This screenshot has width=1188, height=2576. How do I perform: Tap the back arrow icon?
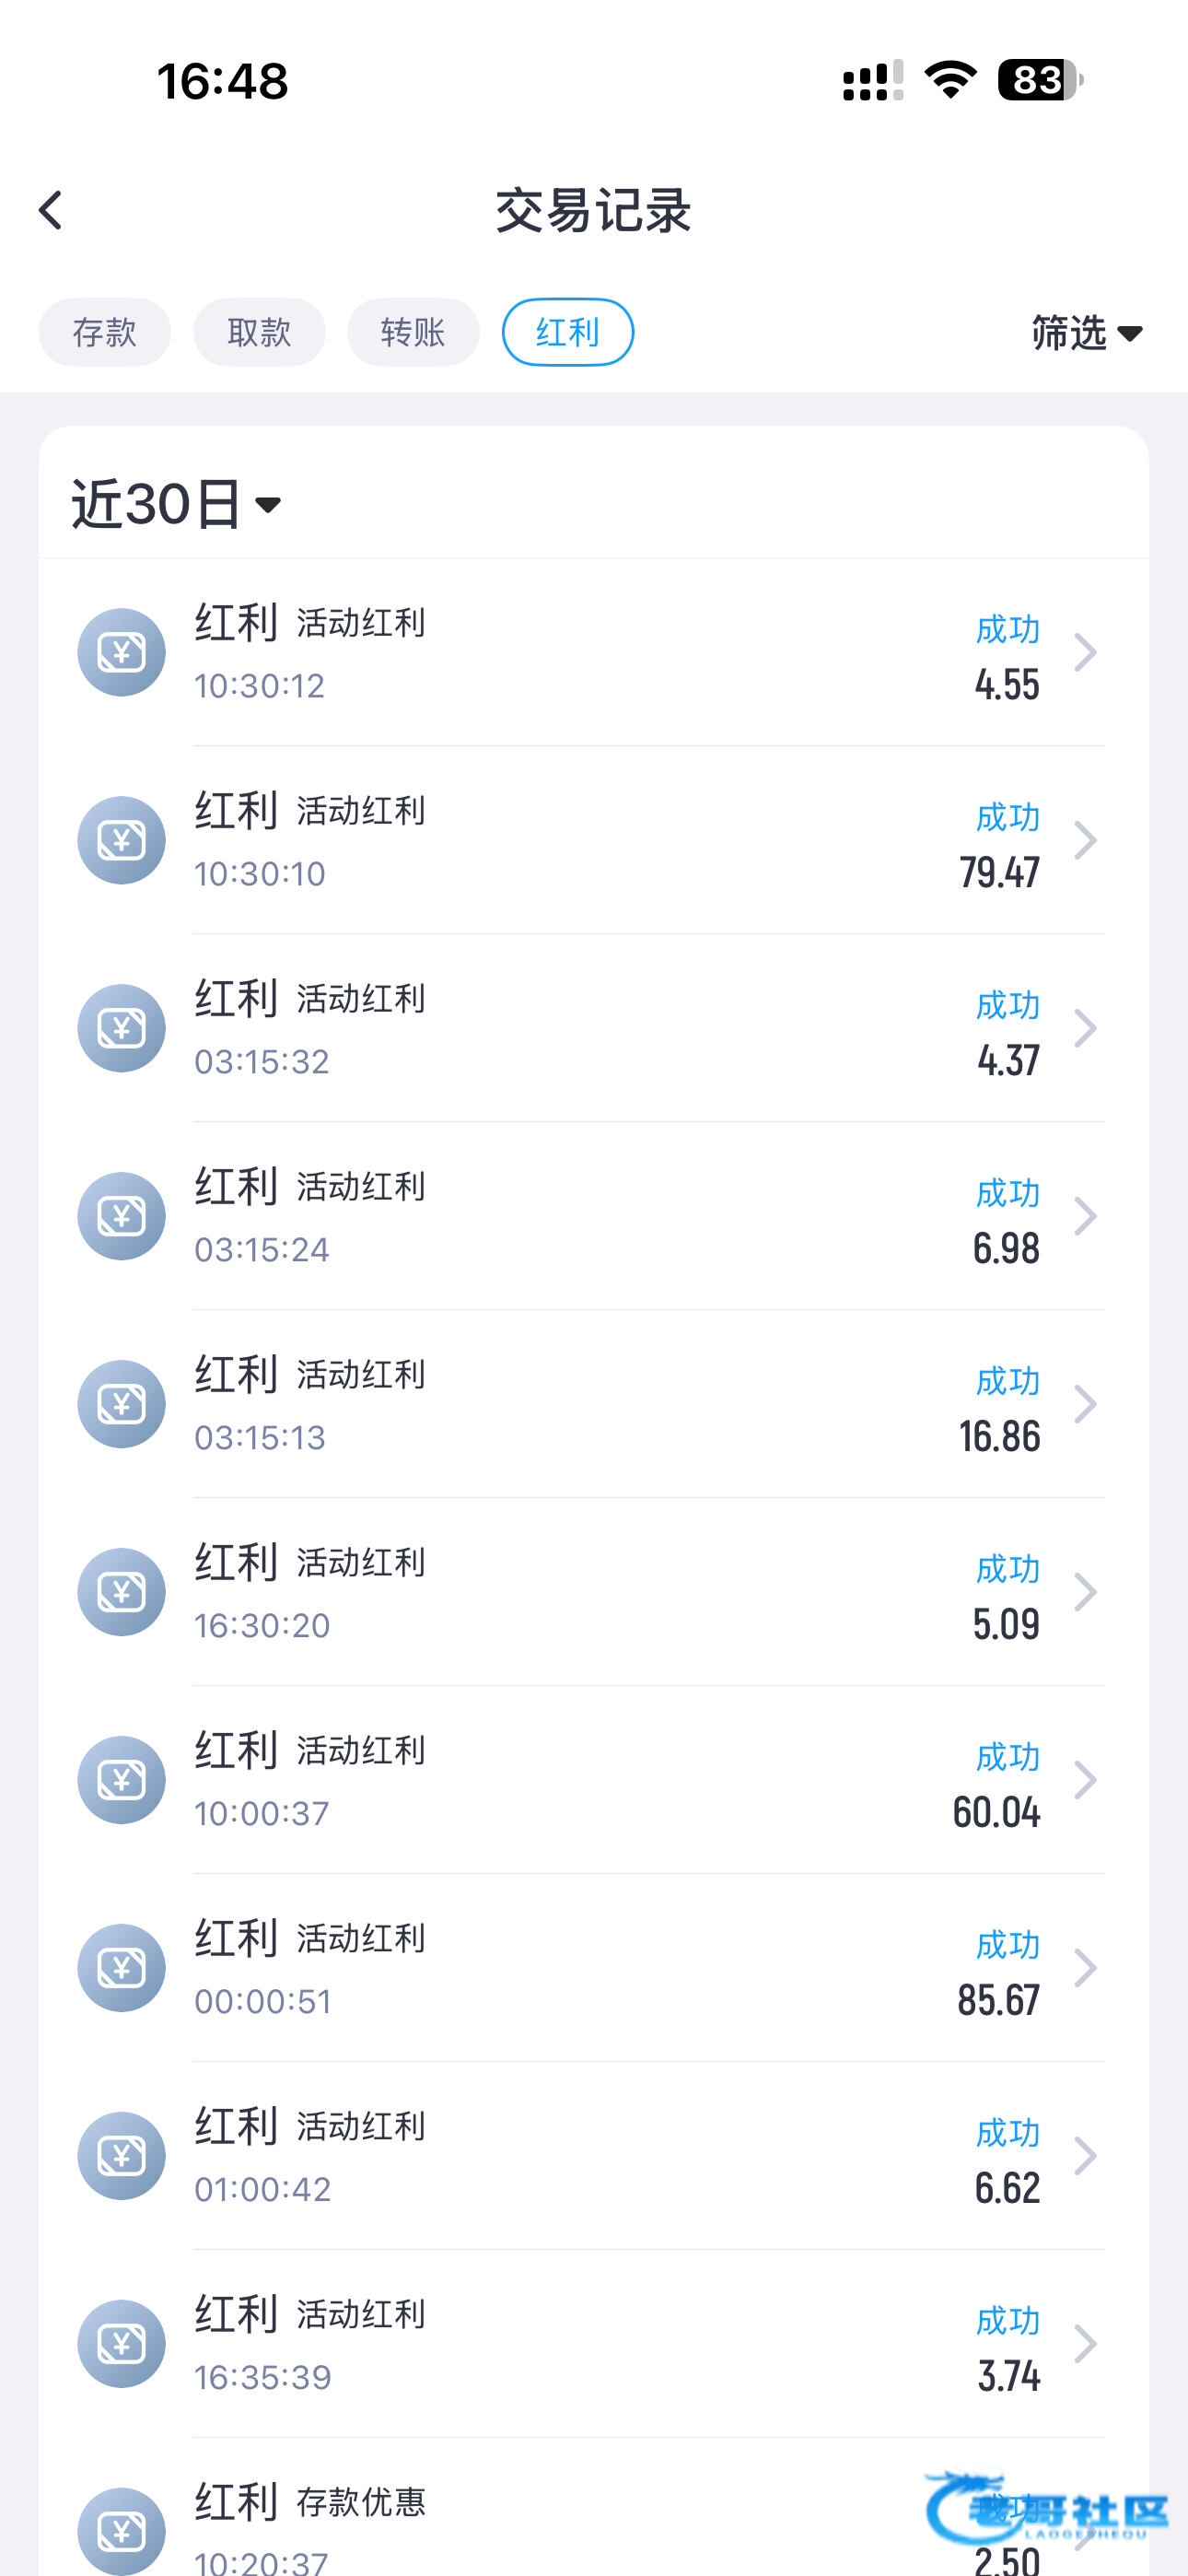tap(51, 211)
